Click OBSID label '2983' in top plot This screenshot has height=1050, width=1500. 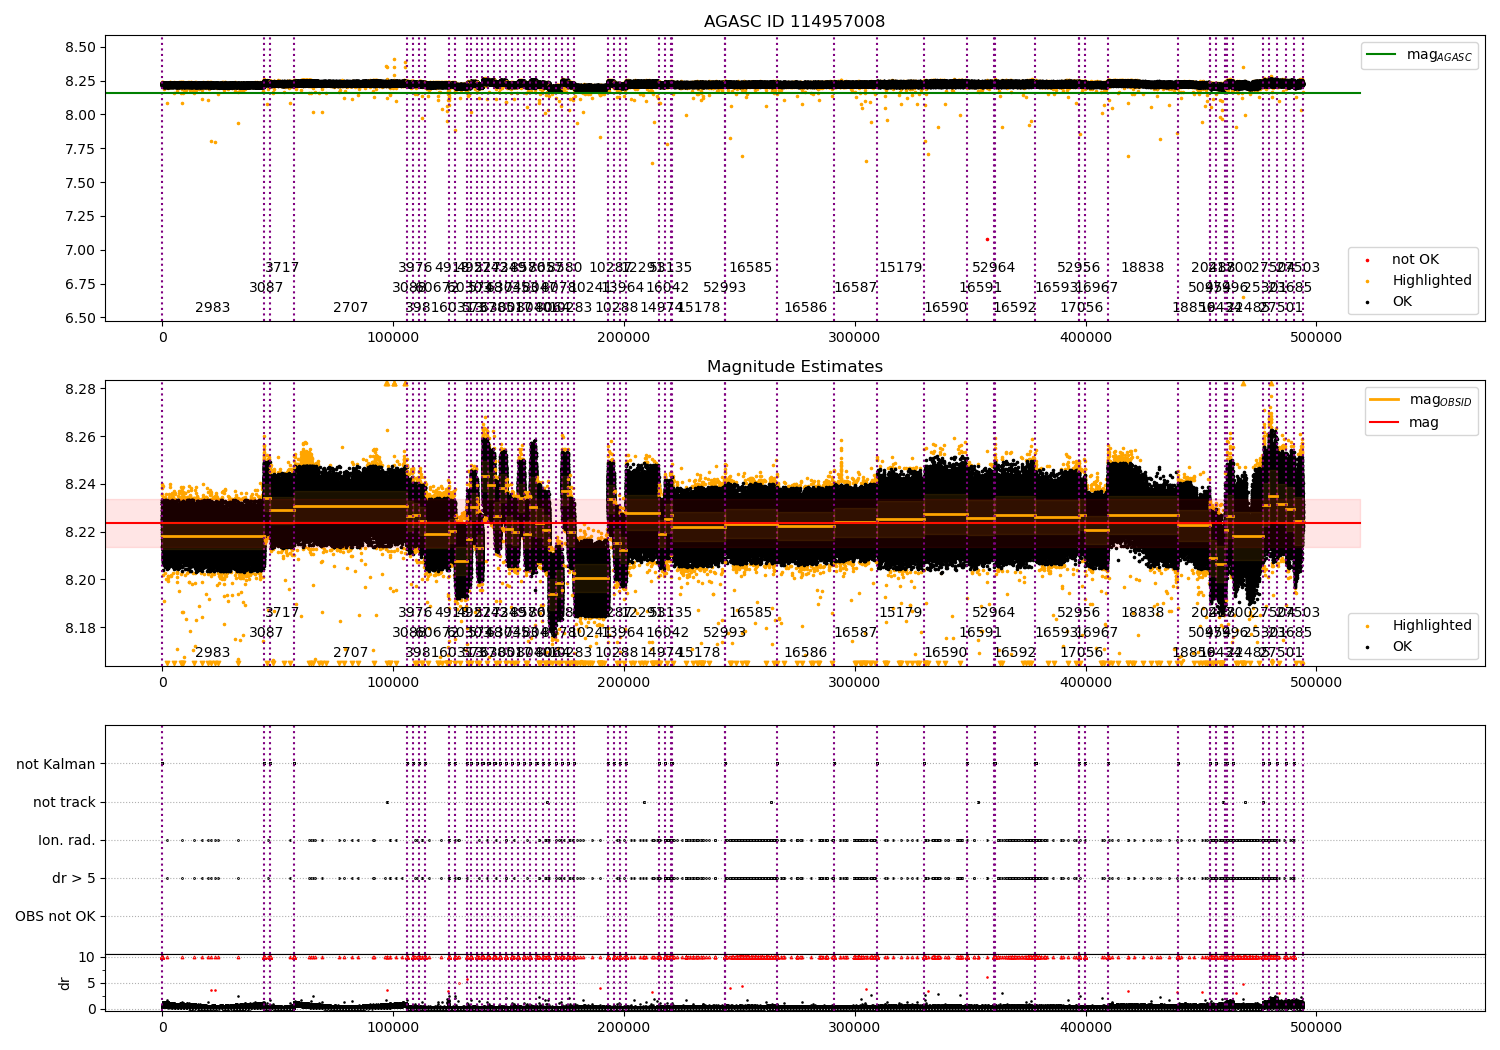pyautogui.click(x=213, y=308)
